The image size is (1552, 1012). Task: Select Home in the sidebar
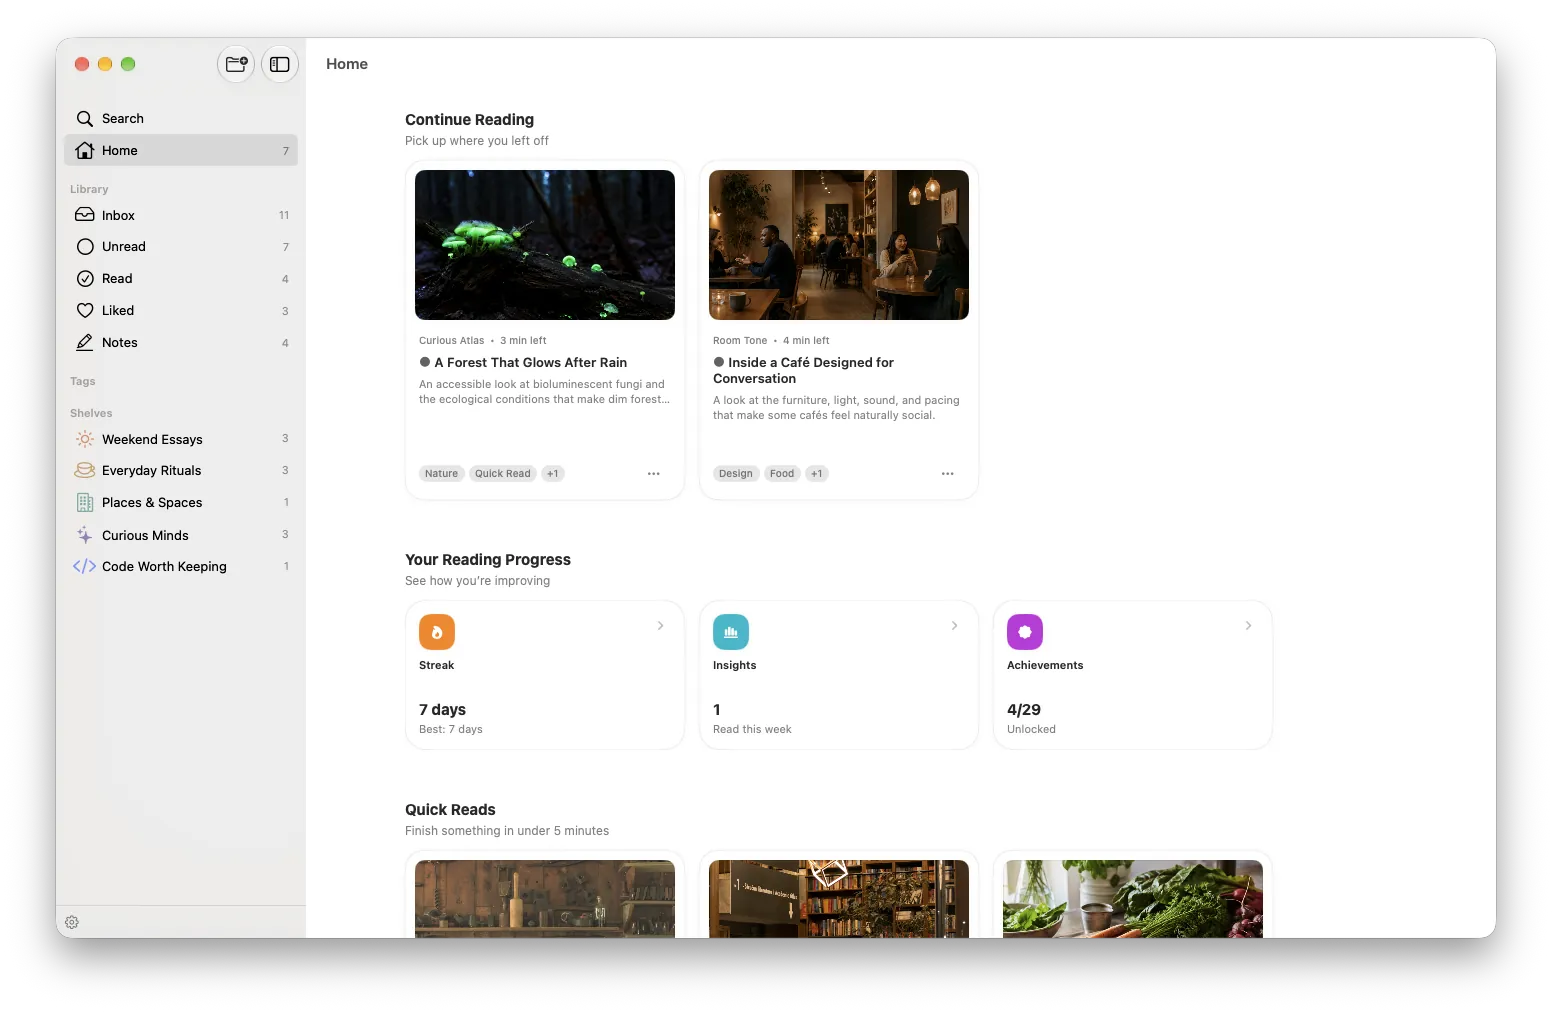click(x=181, y=150)
